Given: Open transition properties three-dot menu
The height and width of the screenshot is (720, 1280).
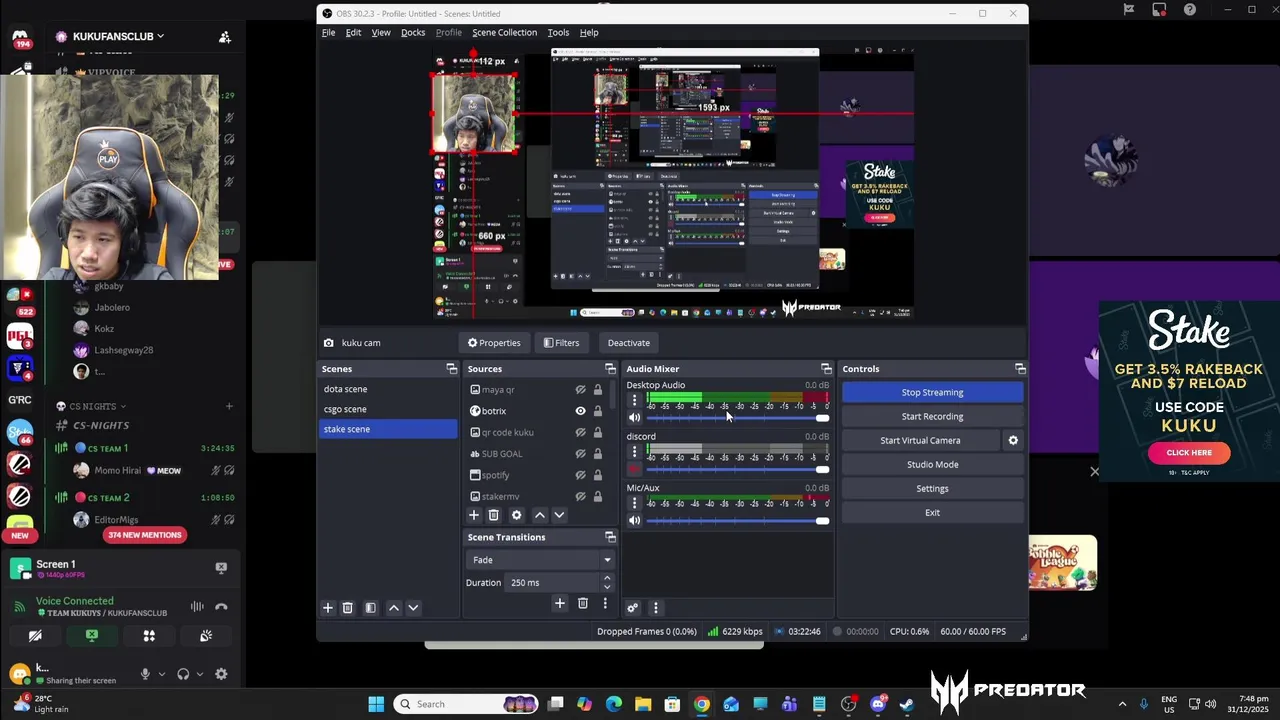Looking at the screenshot, I should (605, 603).
